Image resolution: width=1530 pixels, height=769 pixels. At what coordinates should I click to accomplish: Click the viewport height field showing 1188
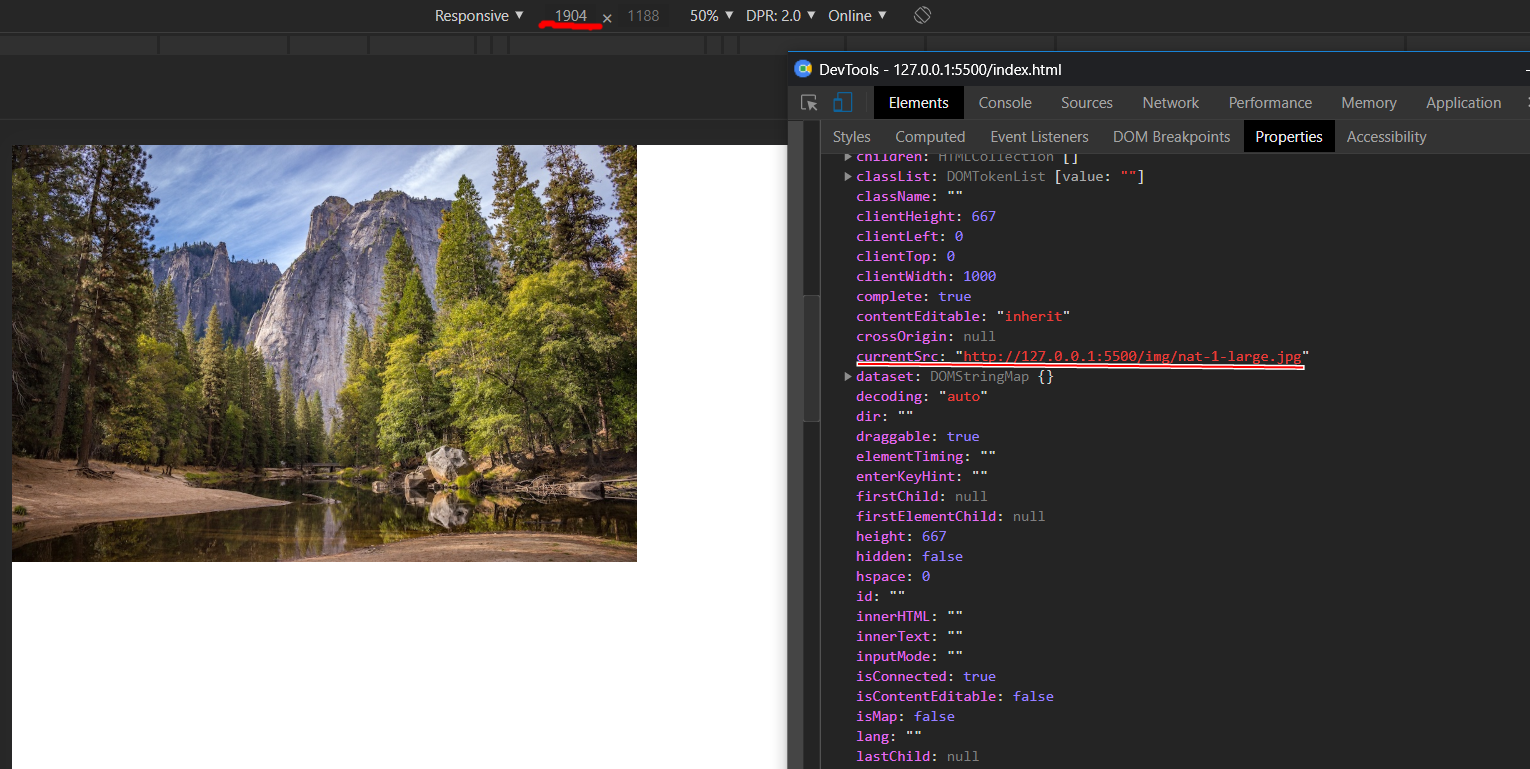[643, 16]
